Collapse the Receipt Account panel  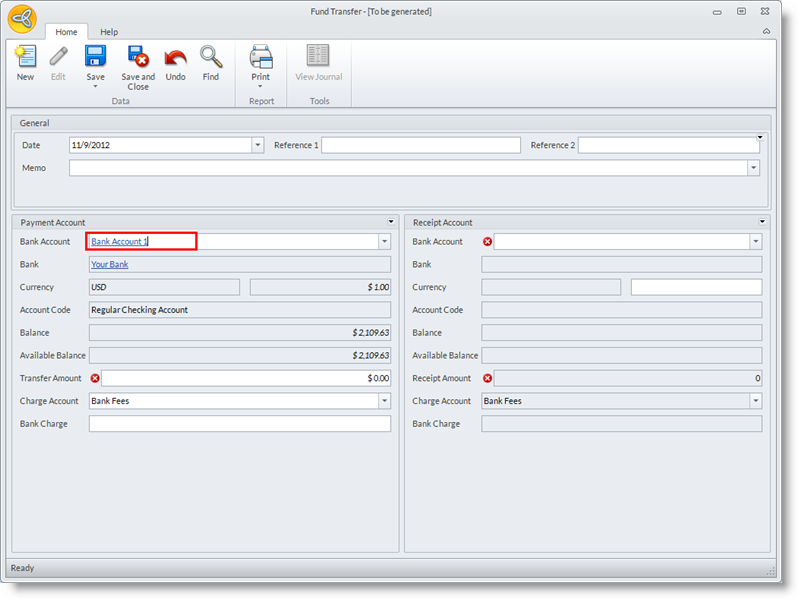coord(762,221)
